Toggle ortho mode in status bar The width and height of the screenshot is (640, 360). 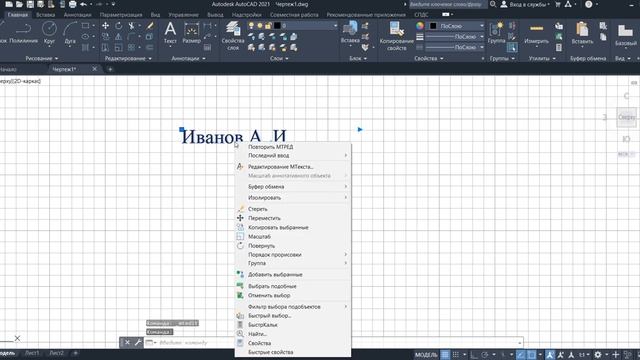pyautogui.click(x=474, y=355)
